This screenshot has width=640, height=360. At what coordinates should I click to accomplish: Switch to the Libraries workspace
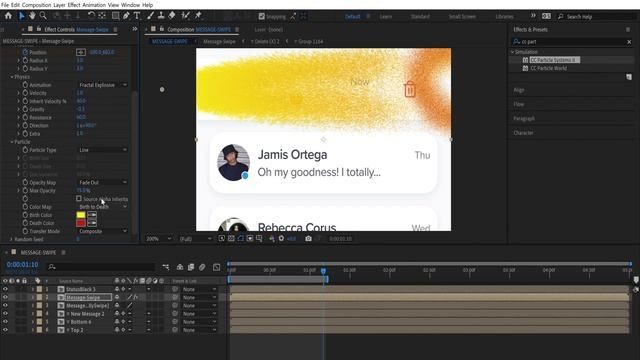504,17
